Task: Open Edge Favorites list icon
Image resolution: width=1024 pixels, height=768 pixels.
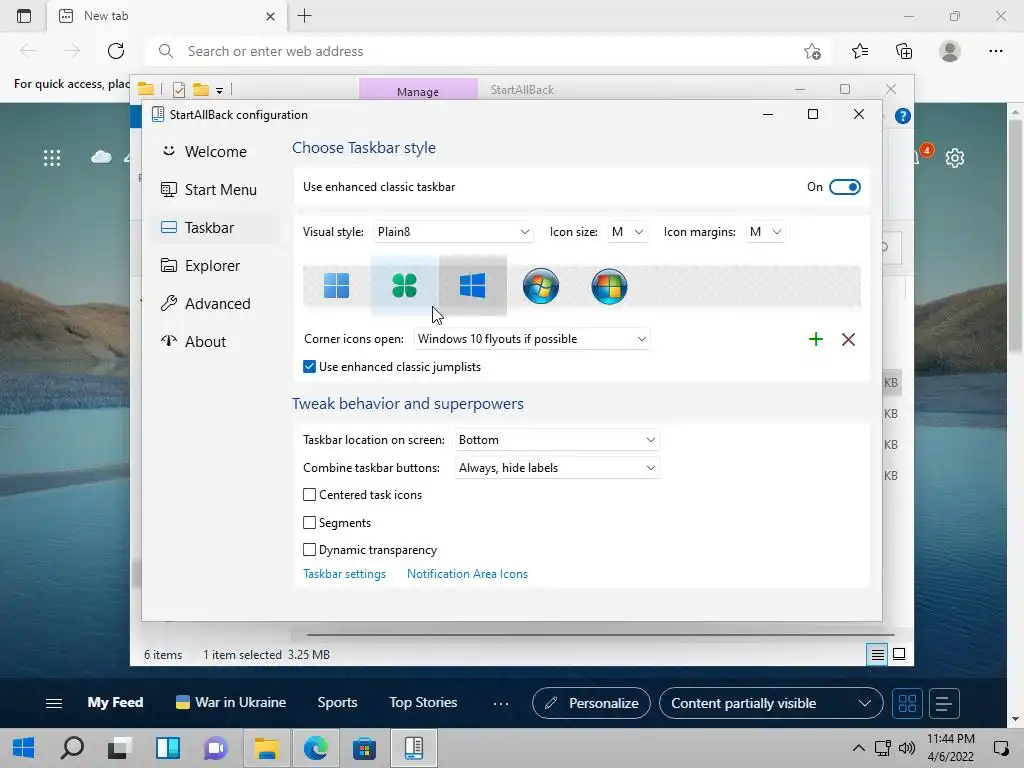Action: (x=860, y=51)
